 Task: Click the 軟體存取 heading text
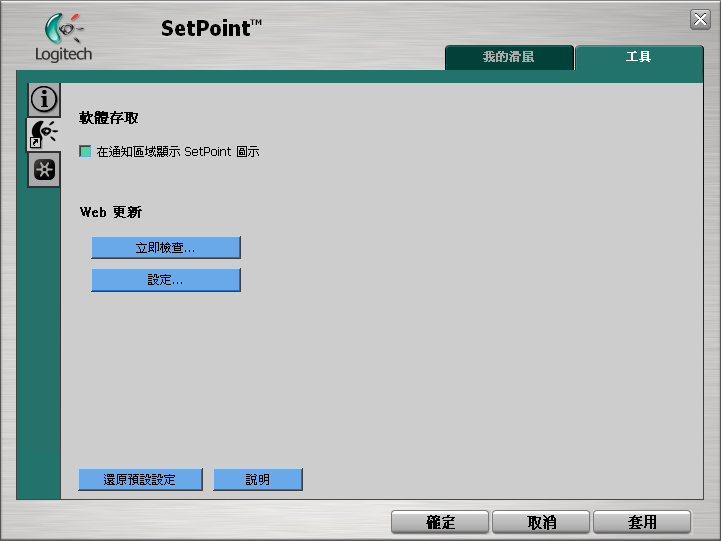point(109,118)
